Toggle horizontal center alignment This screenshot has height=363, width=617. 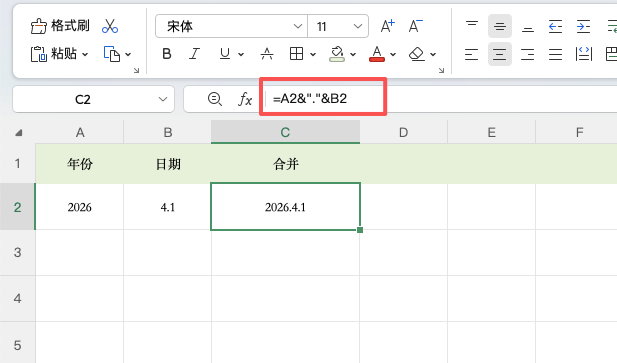(500, 54)
